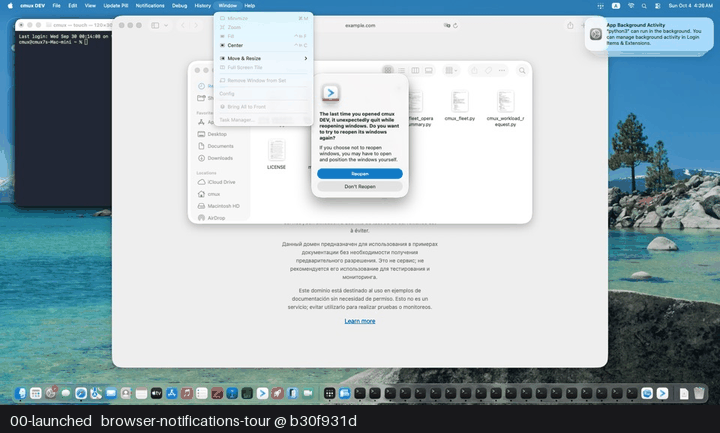The width and height of the screenshot is (720, 433).
Task: Open App Store from the Dock
Action: (x=171, y=393)
